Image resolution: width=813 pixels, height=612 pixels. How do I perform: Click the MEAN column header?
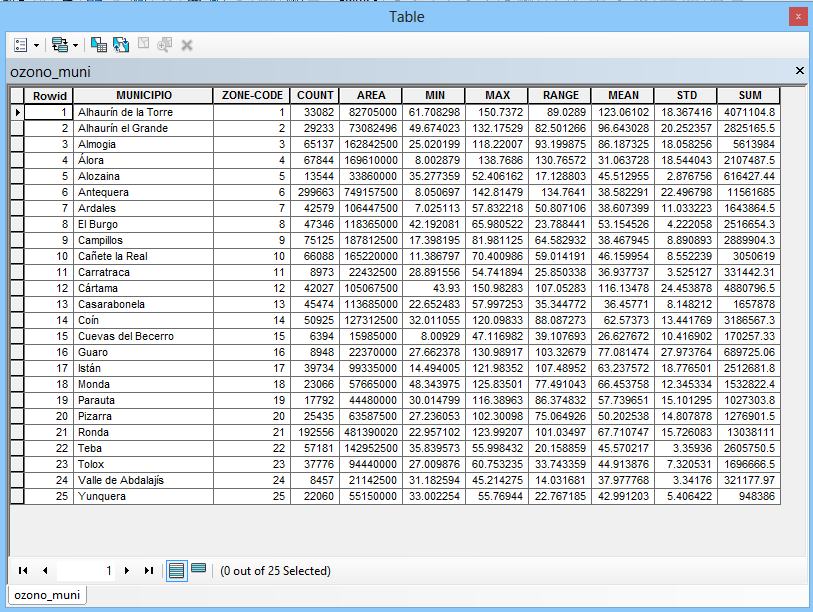(x=622, y=96)
